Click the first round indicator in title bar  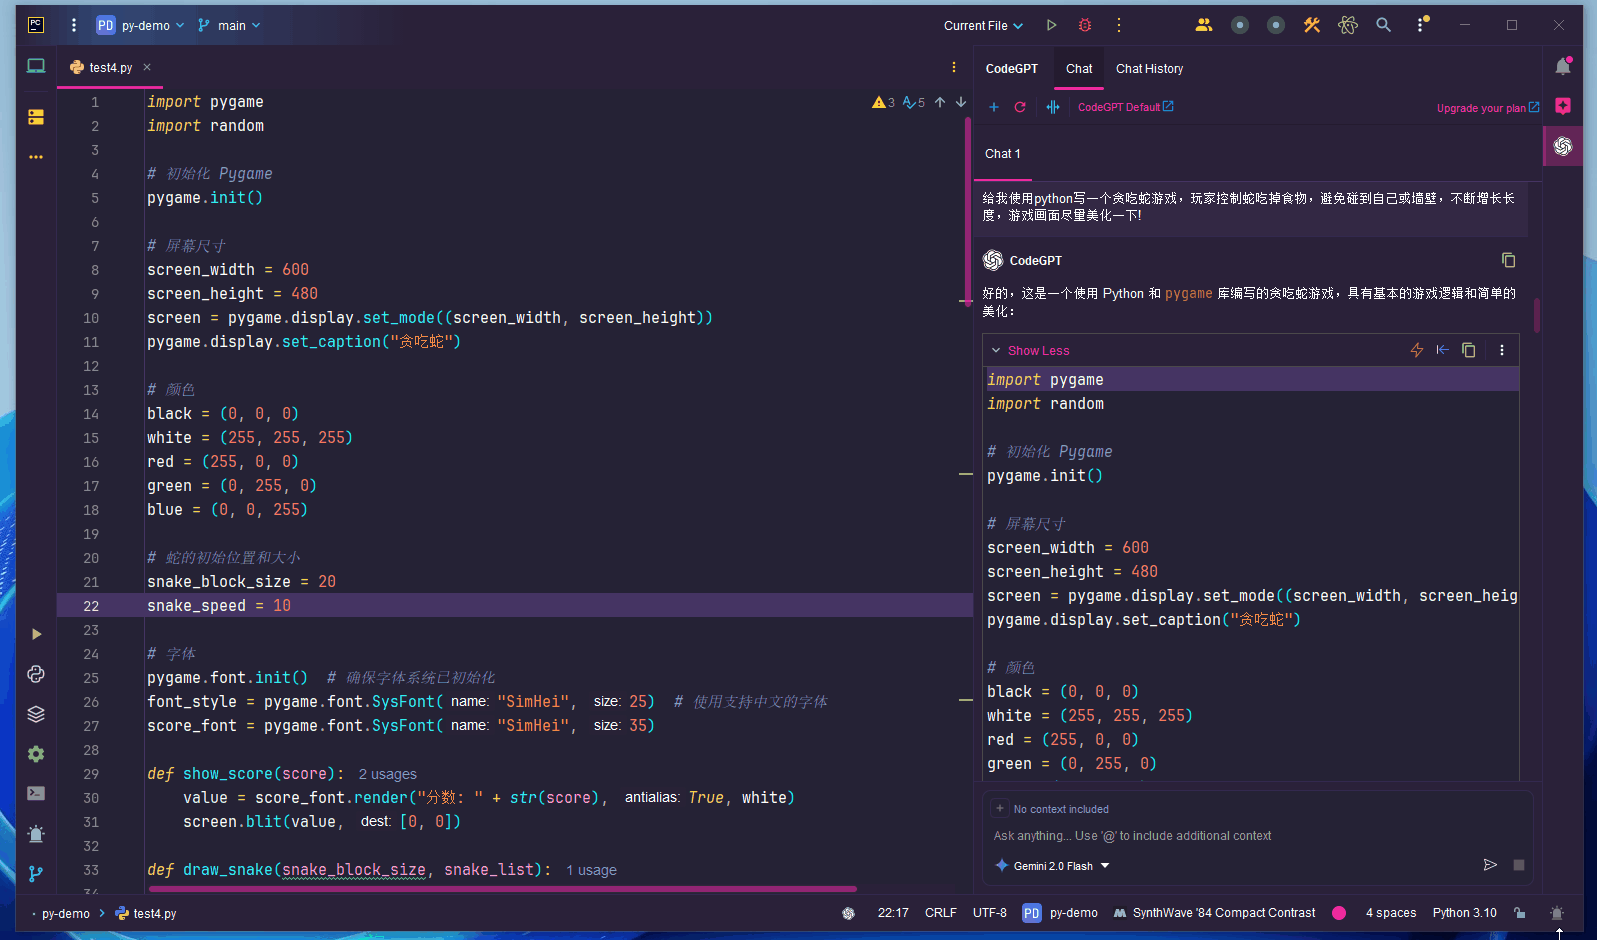pos(1240,25)
